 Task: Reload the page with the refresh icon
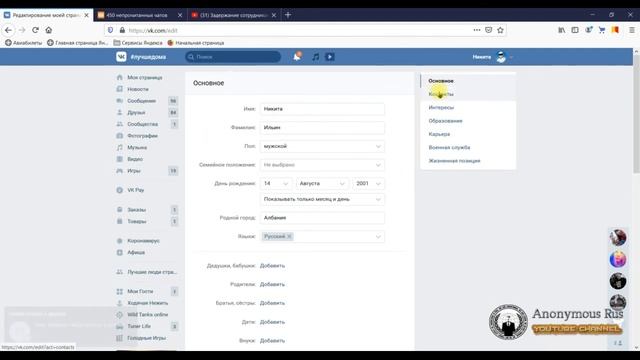pos(35,30)
